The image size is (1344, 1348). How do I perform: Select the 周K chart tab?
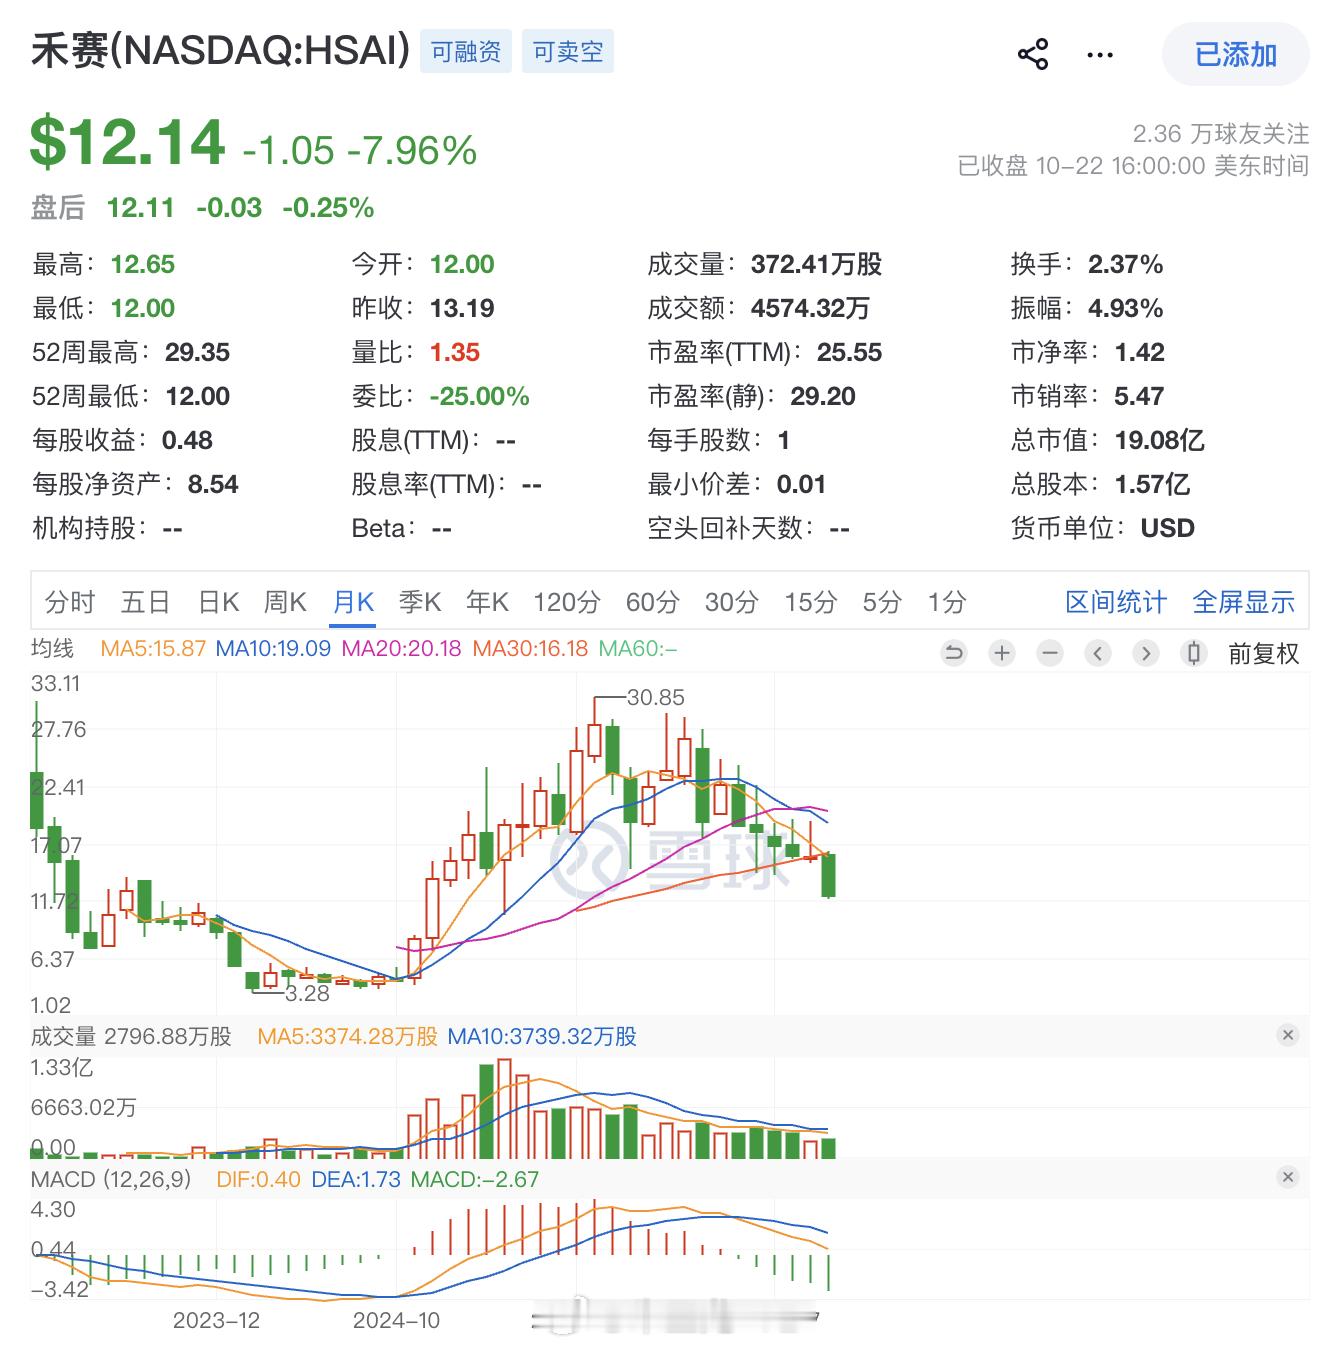(x=285, y=602)
